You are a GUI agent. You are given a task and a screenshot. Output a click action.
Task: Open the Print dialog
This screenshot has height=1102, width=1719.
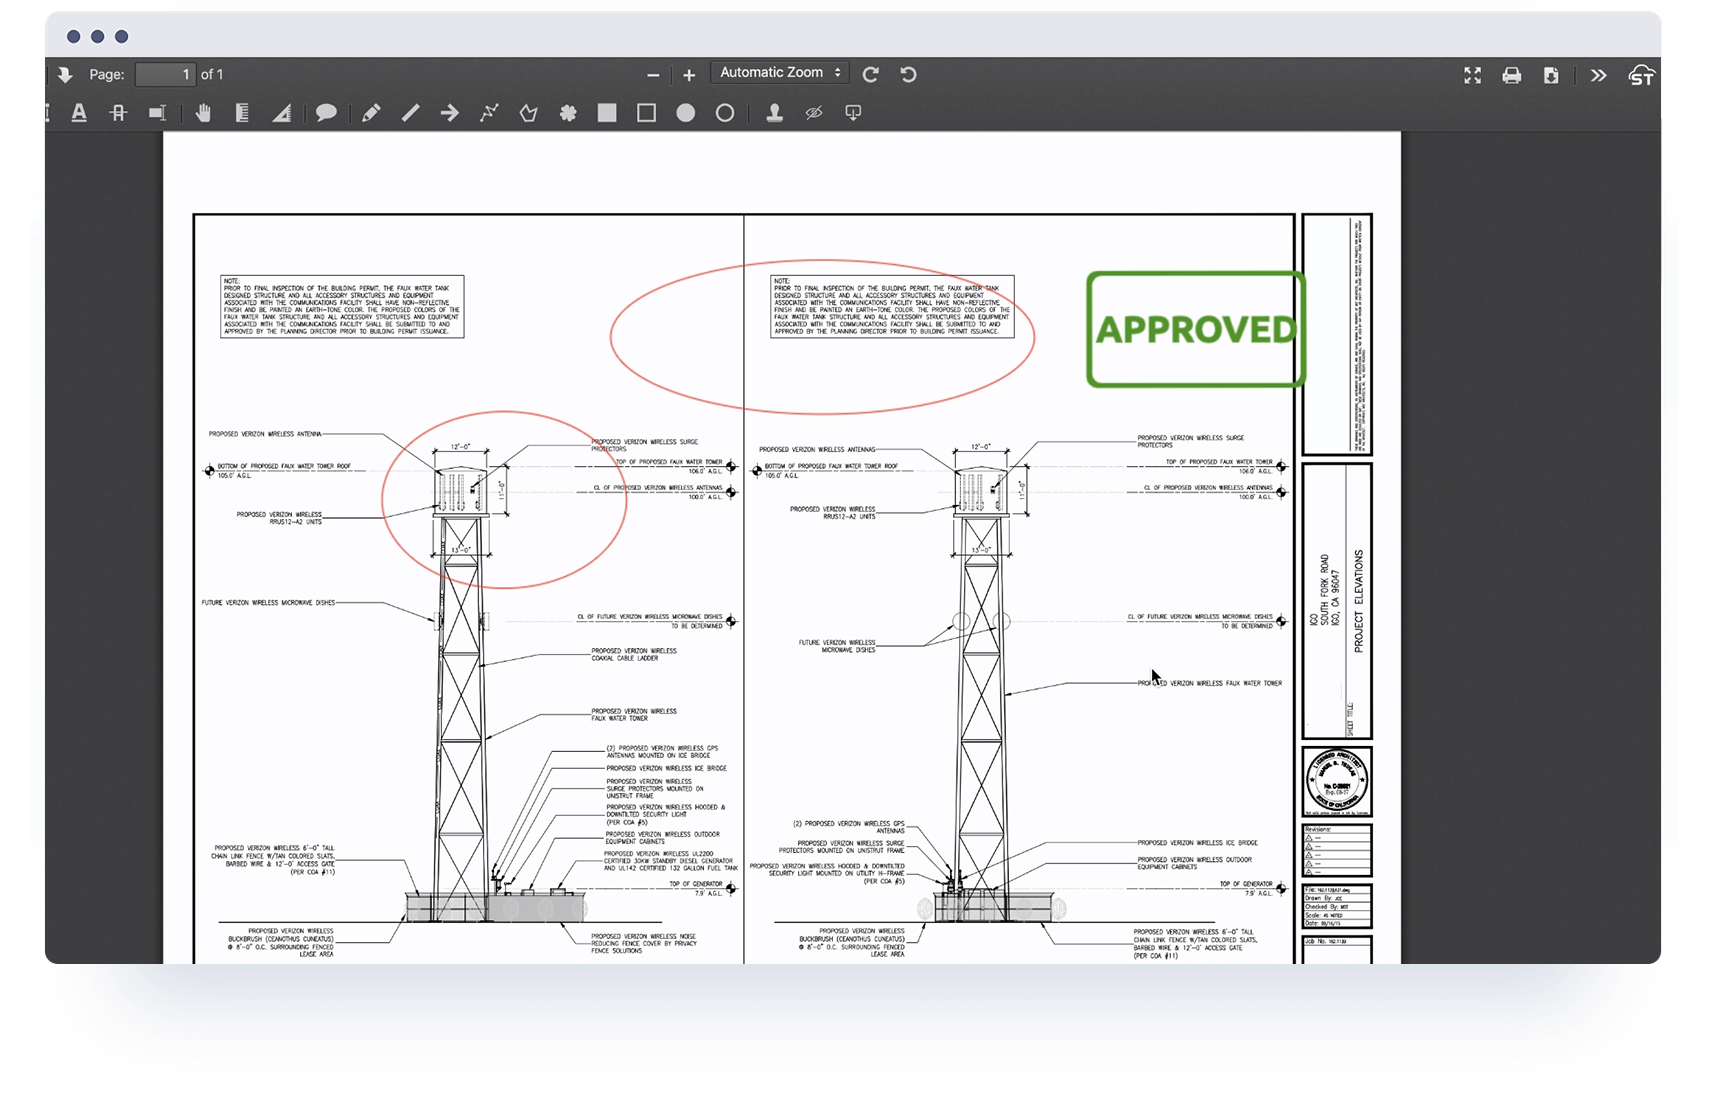[1512, 75]
